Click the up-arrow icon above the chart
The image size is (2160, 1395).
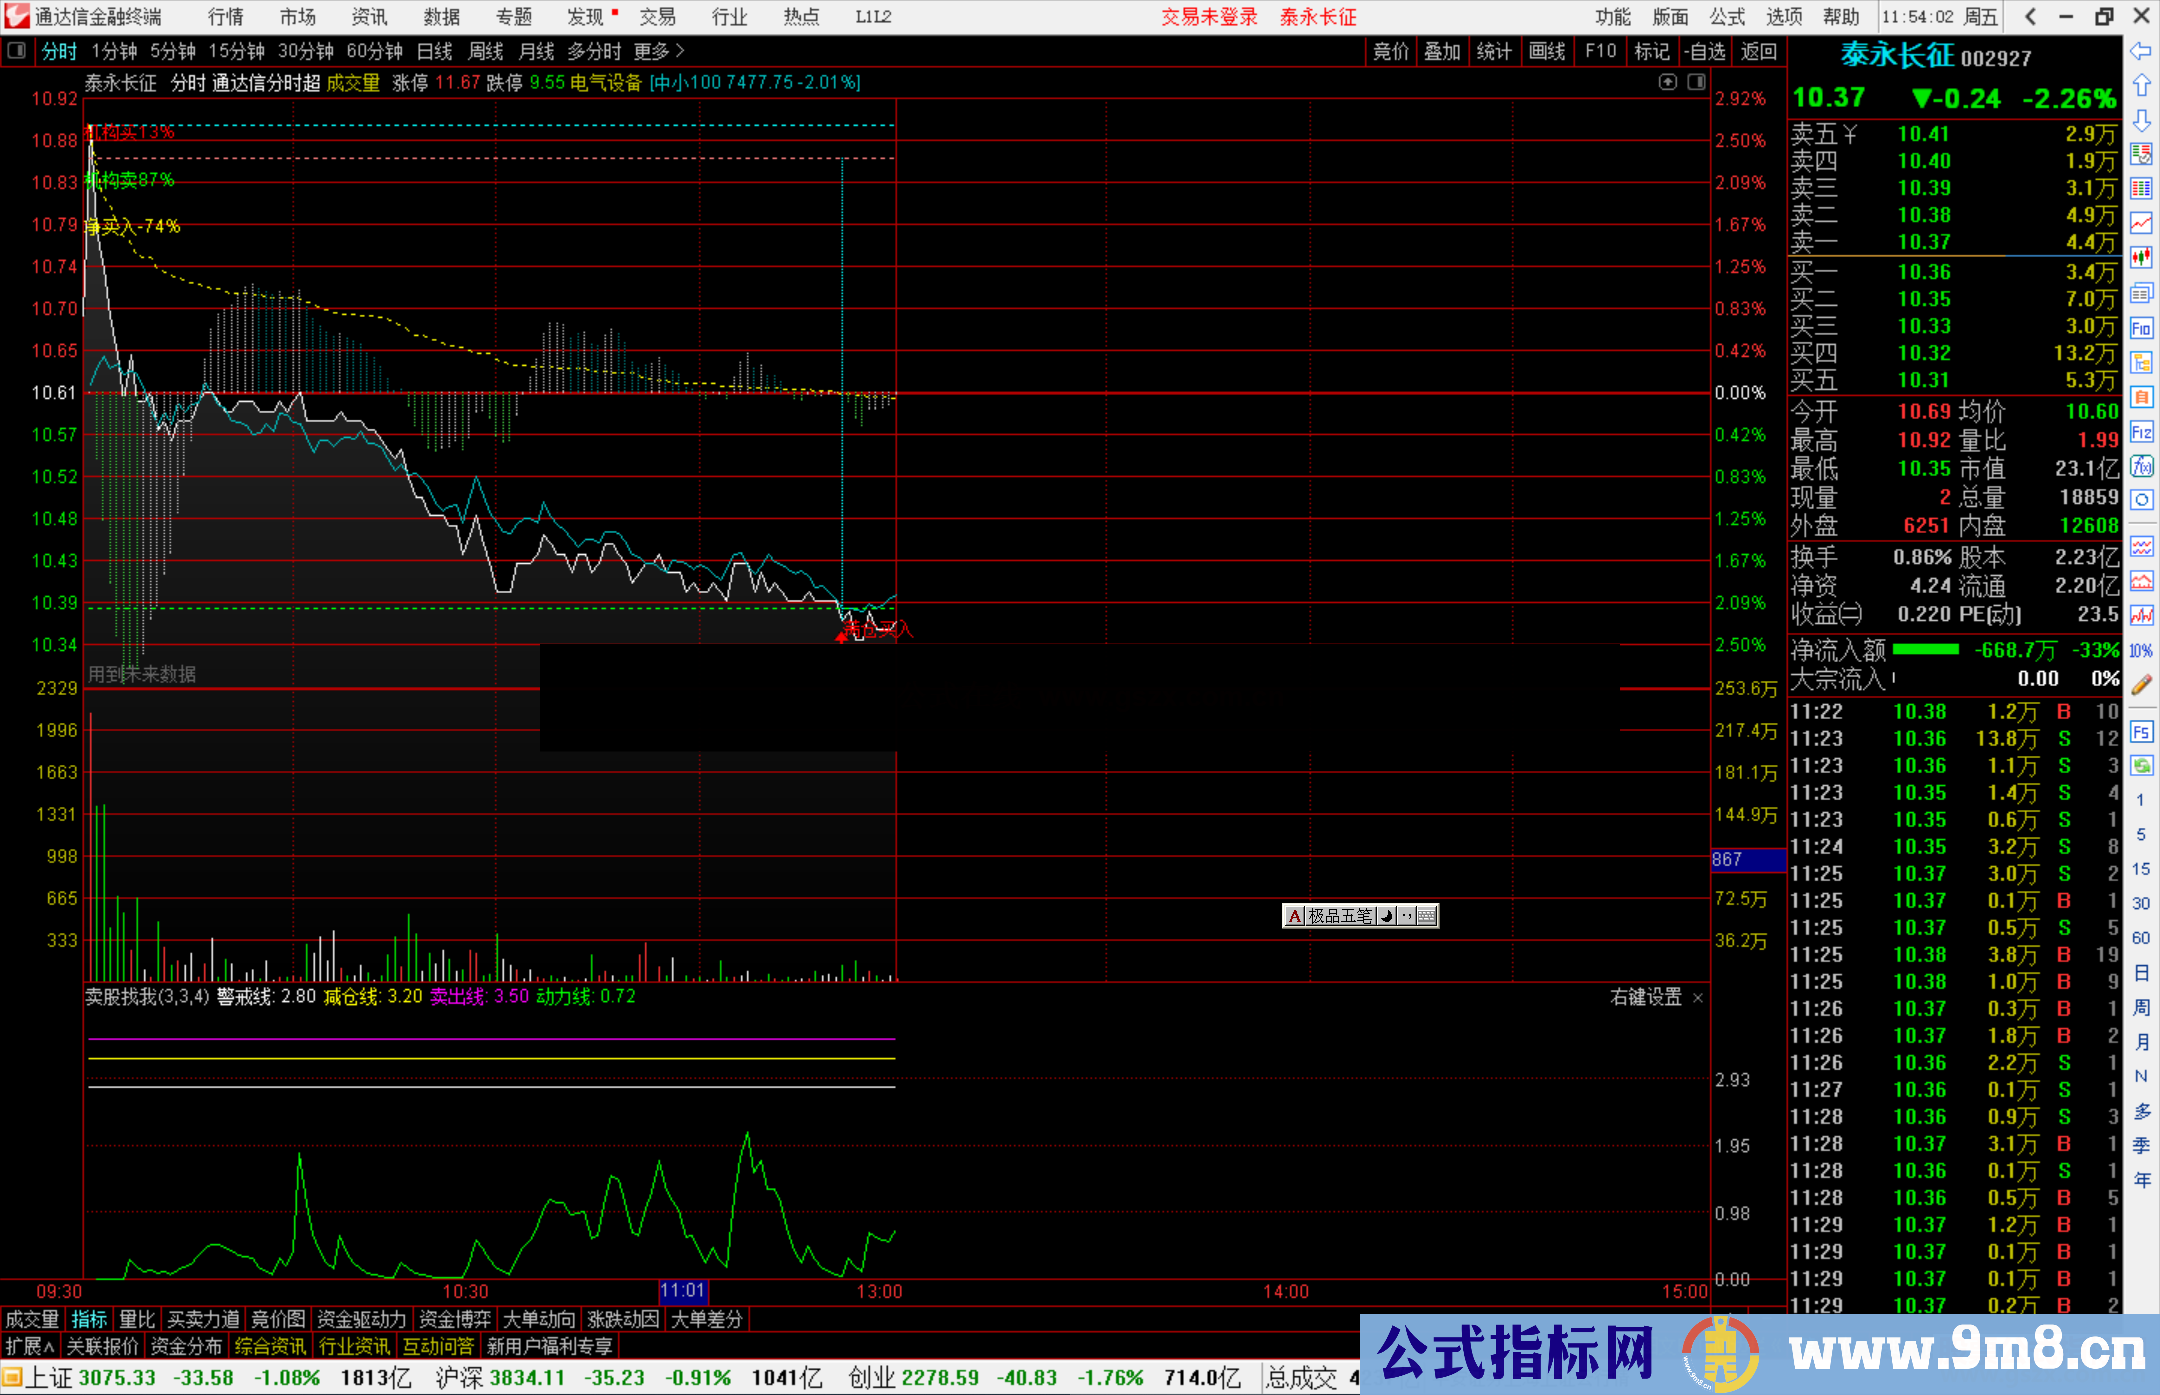pos(1668,82)
